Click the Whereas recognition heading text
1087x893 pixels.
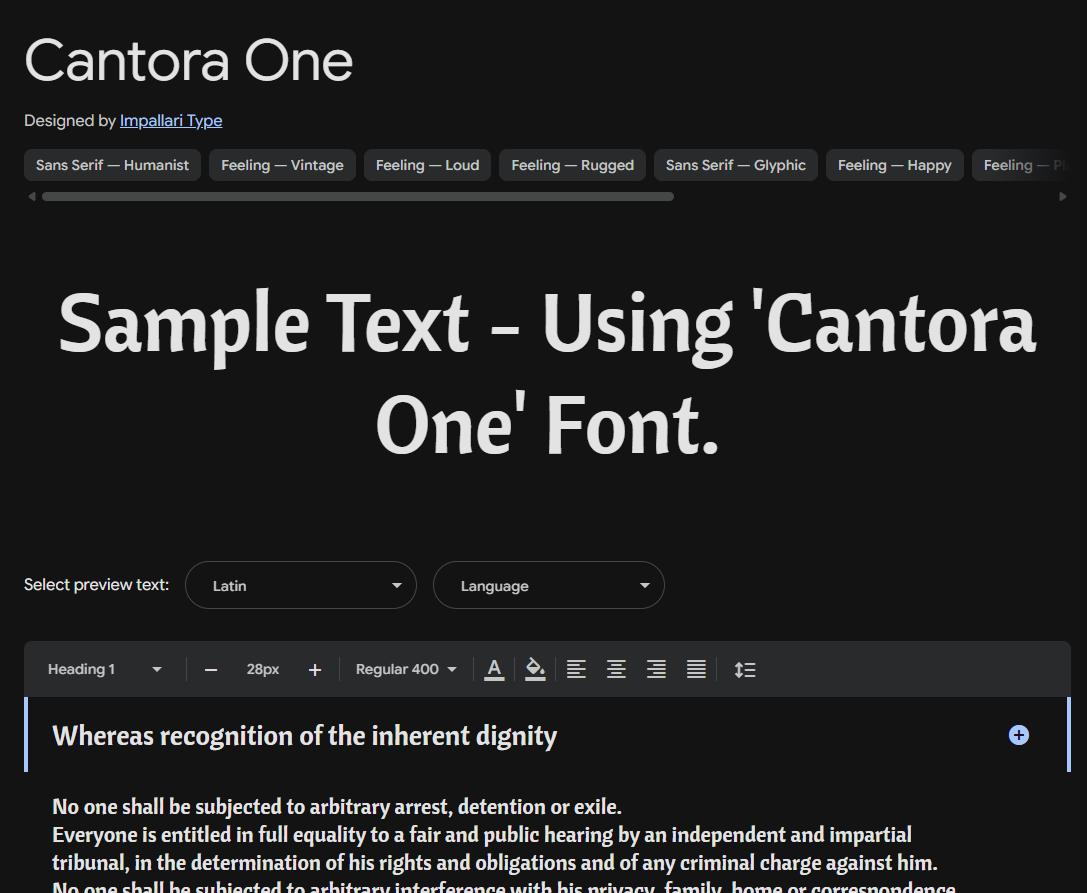click(304, 736)
